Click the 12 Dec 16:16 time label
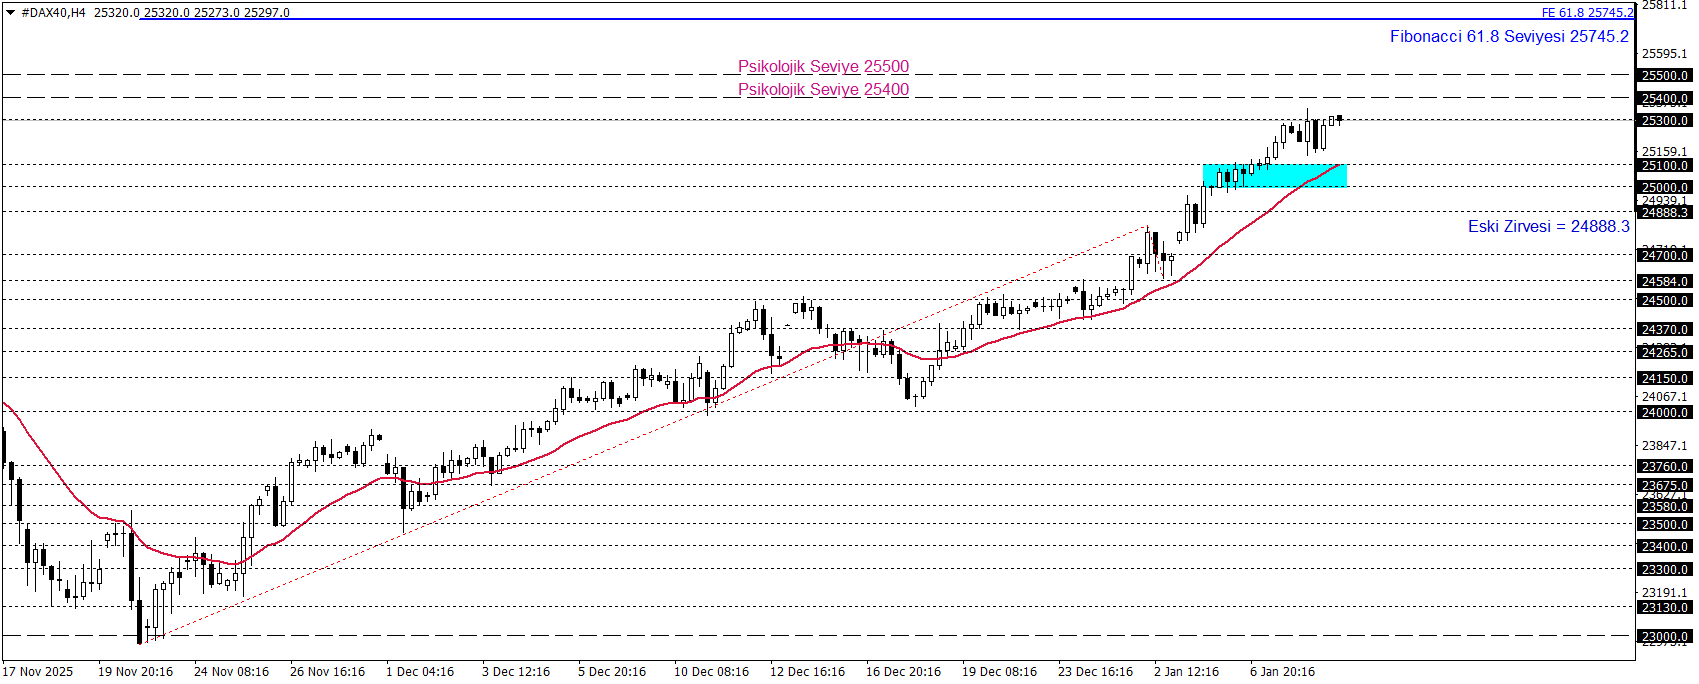Image resolution: width=1699 pixels, height=684 pixels. [x=807, y=671]
